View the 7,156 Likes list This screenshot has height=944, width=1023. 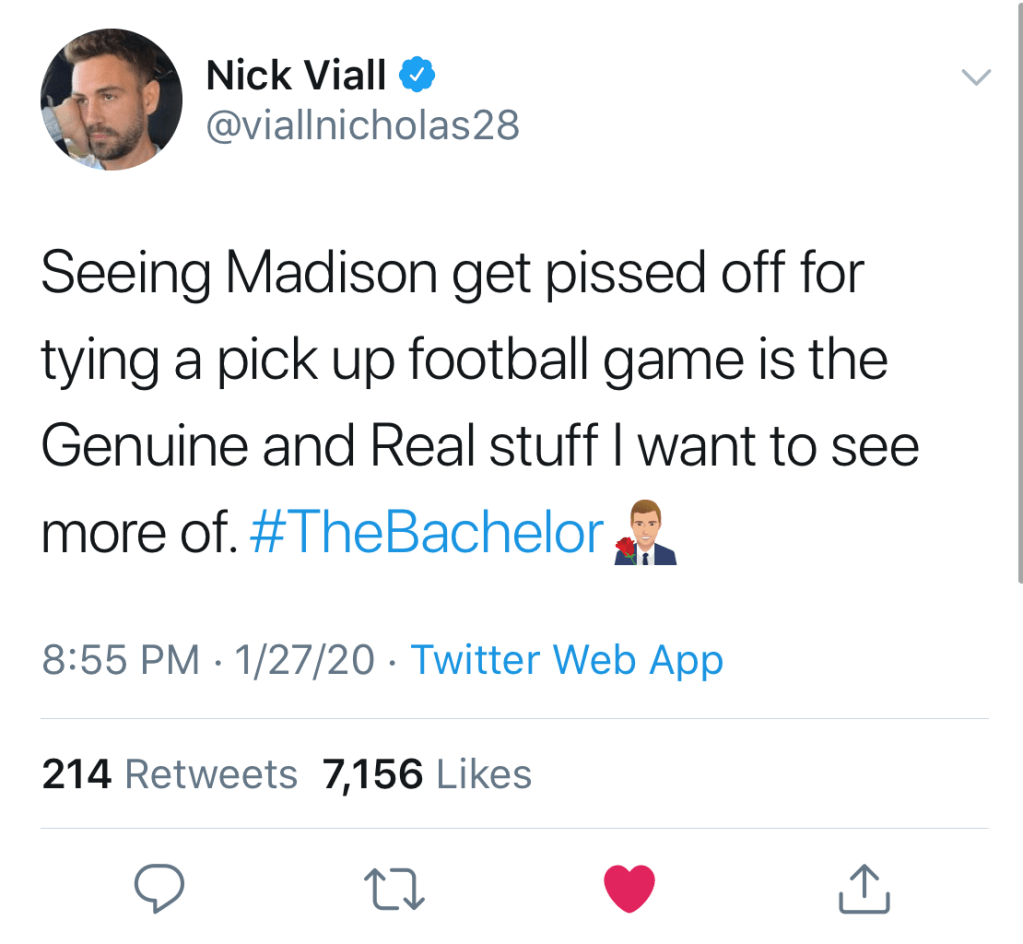tap(427, 774)
